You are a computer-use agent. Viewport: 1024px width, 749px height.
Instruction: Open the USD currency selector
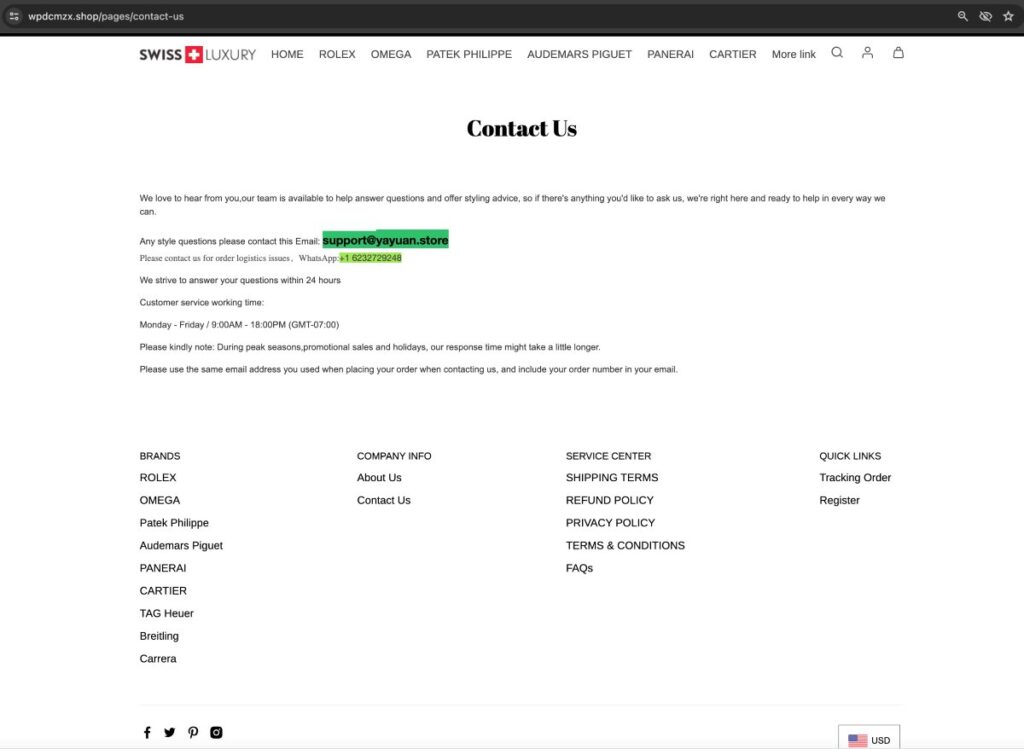pyautogui.click(x=869, y=738)
